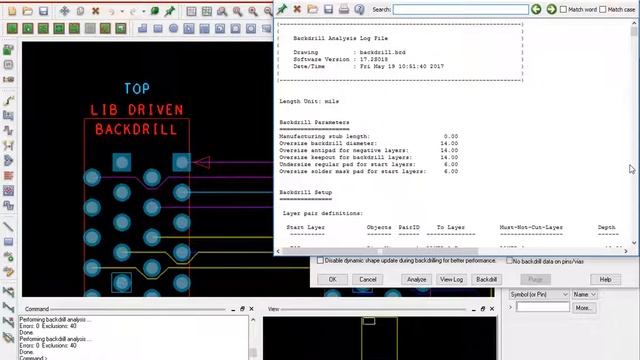The height and width of the screenshot is (360, 640).
Task: Click the name input field beside More...
Action: pyautogui.click(x=543, y=307)
